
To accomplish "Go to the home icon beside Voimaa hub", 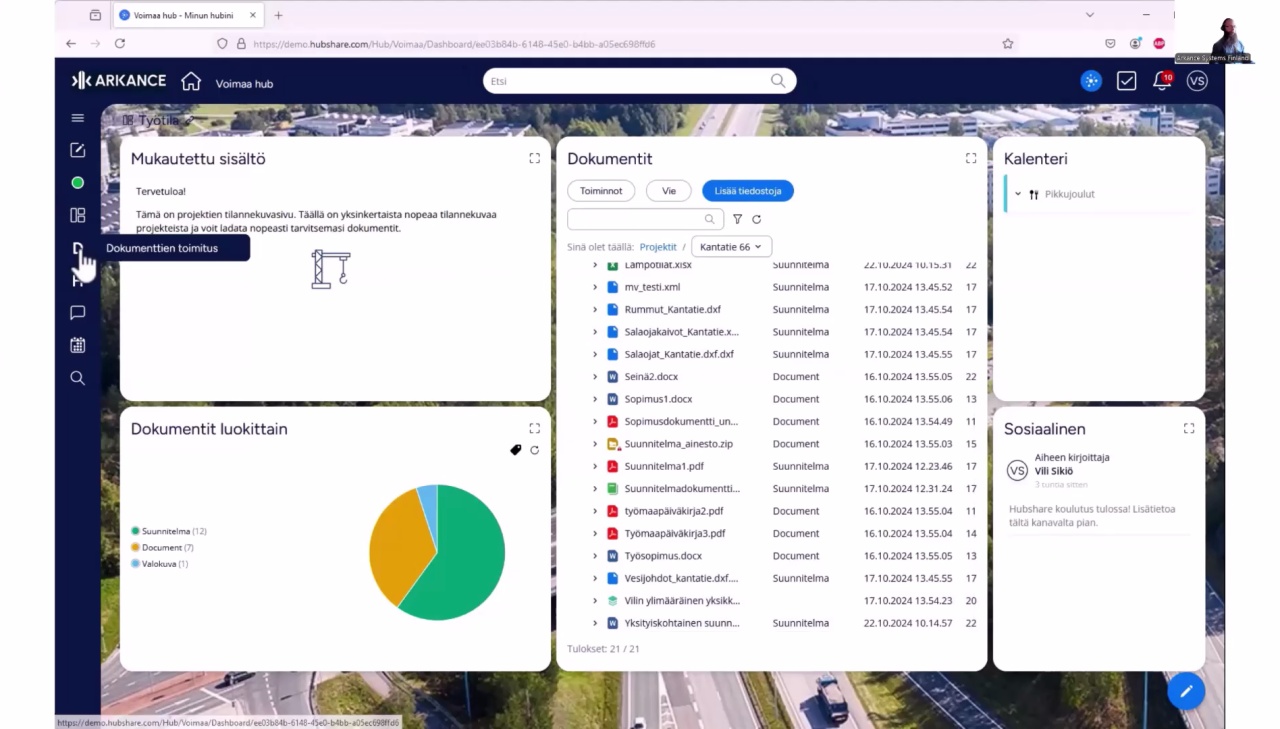I will [191, 82].
